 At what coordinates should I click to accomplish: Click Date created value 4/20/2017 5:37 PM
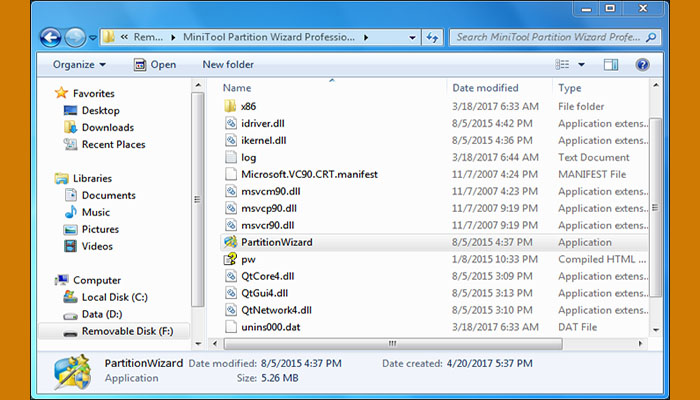tap(490, 363)
